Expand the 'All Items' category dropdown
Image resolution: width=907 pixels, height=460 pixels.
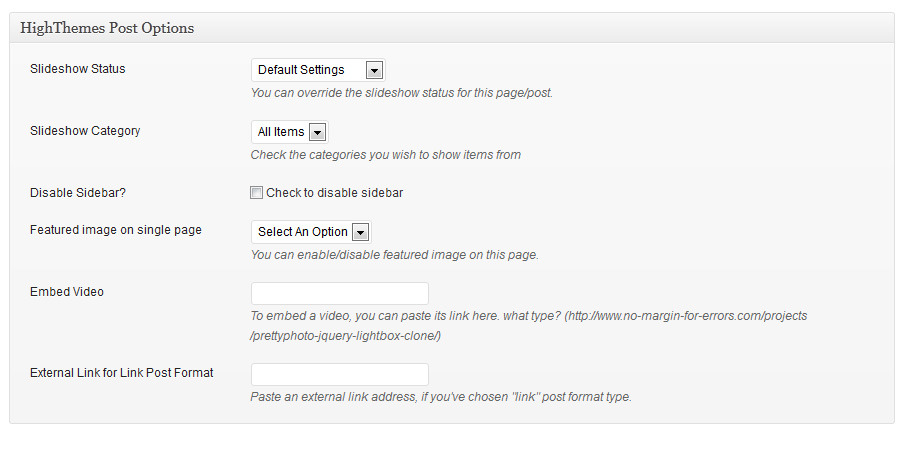click(282, 132)
